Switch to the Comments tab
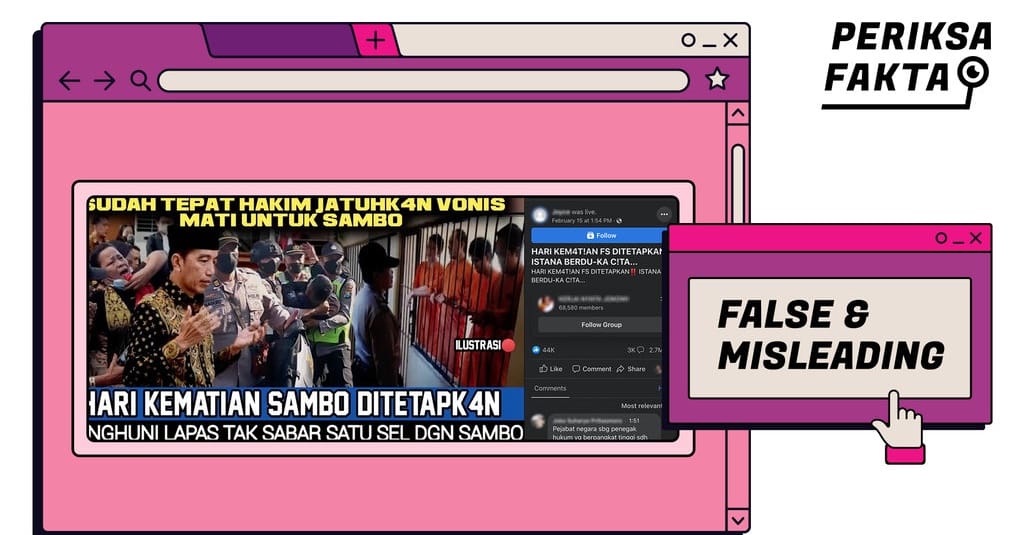Image resolution: width=1024 pixels, height=535 pixels. [550, 388]
